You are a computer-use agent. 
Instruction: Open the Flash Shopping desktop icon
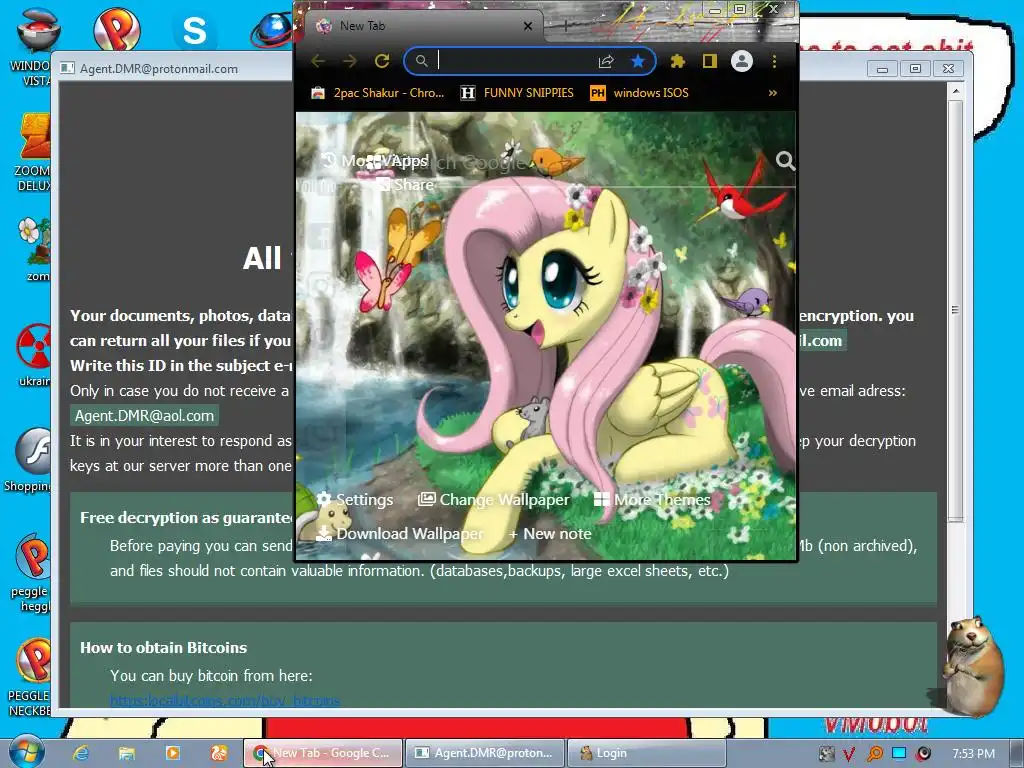pyautogui.click(x=31, y=460)
